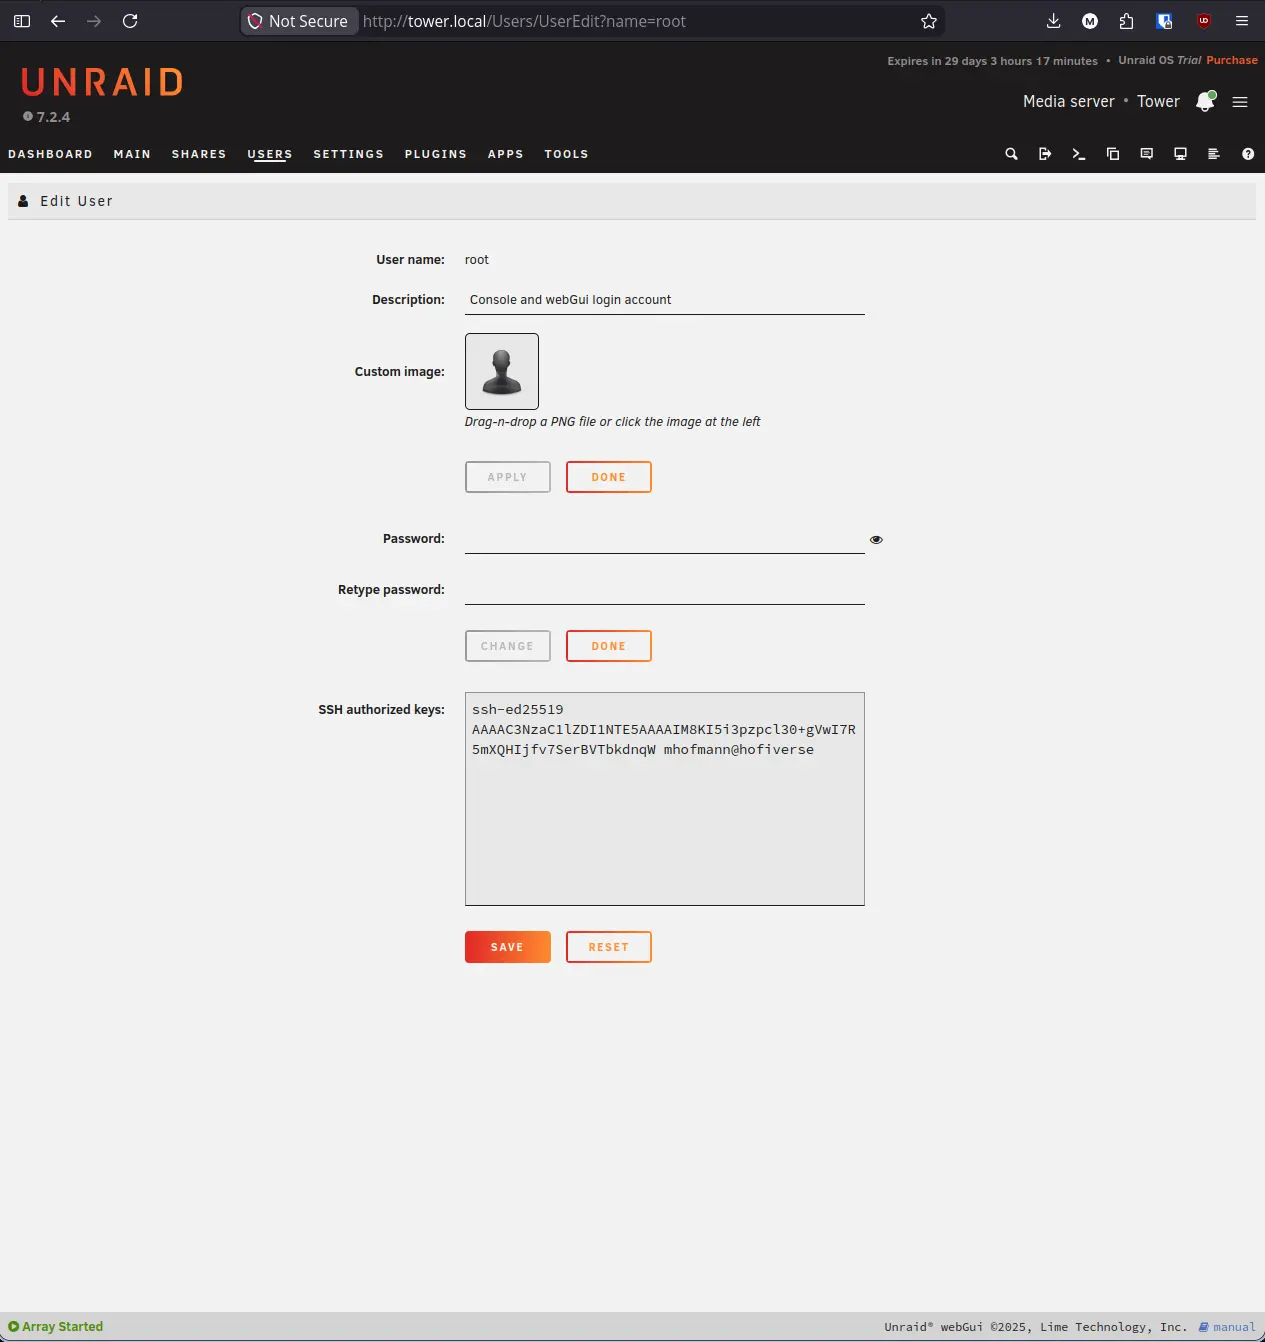Open Unraid hamburger menu beside the bell
Image resolution: width=1265 pixels, height=1342 pixels.
[1240, 102]
